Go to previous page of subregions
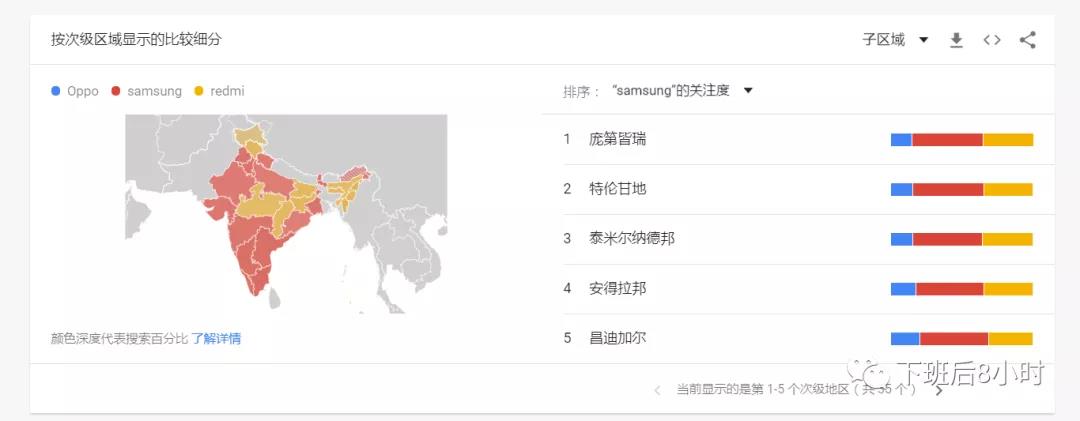The width and height of the screenshot is (1080, 421). 657,390
